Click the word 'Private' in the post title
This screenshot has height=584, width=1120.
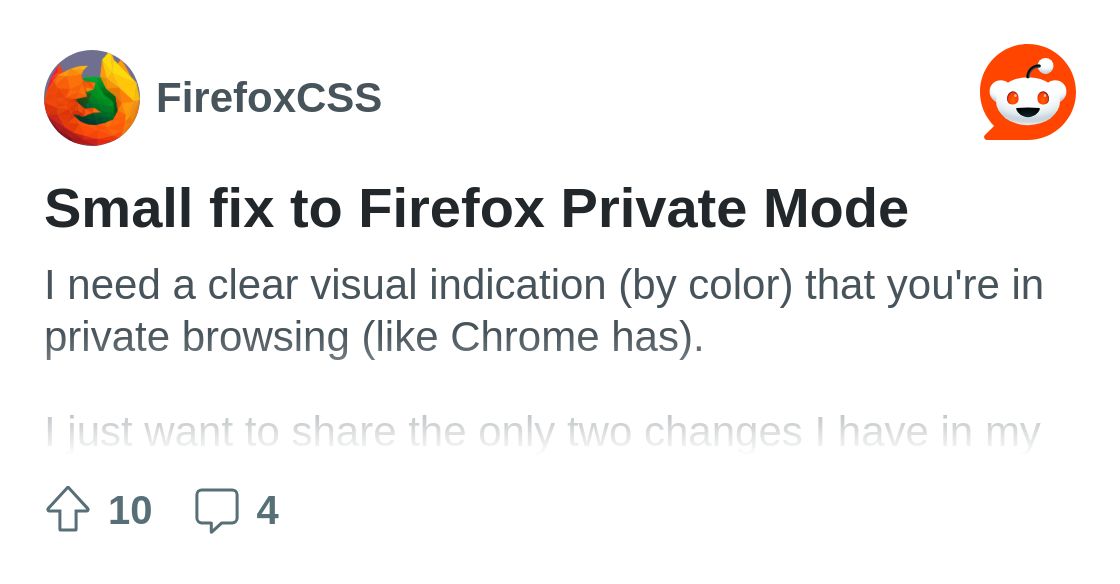tap(653, 208)
